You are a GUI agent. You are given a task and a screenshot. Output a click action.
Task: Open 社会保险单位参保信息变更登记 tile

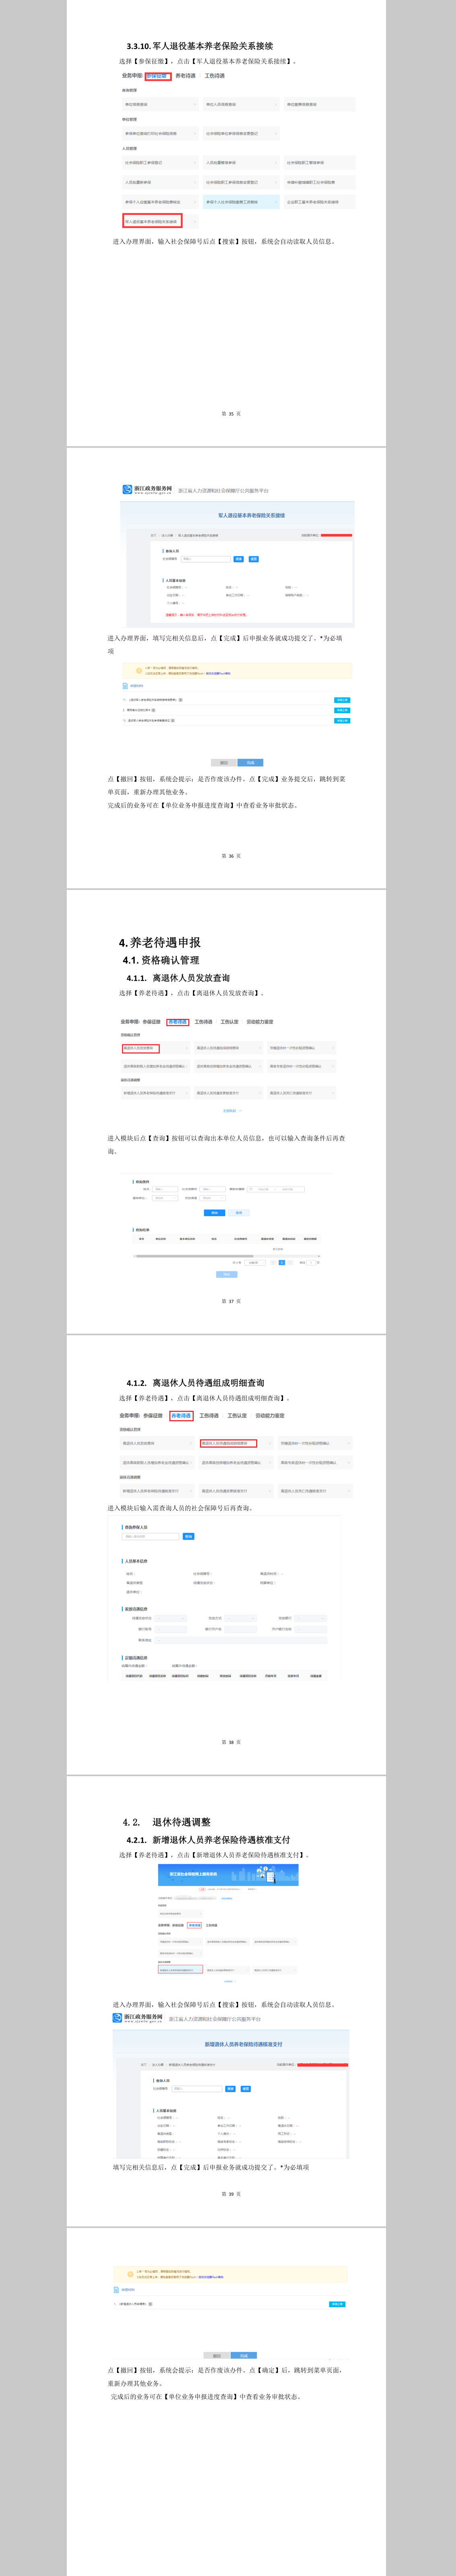[240, 133]
